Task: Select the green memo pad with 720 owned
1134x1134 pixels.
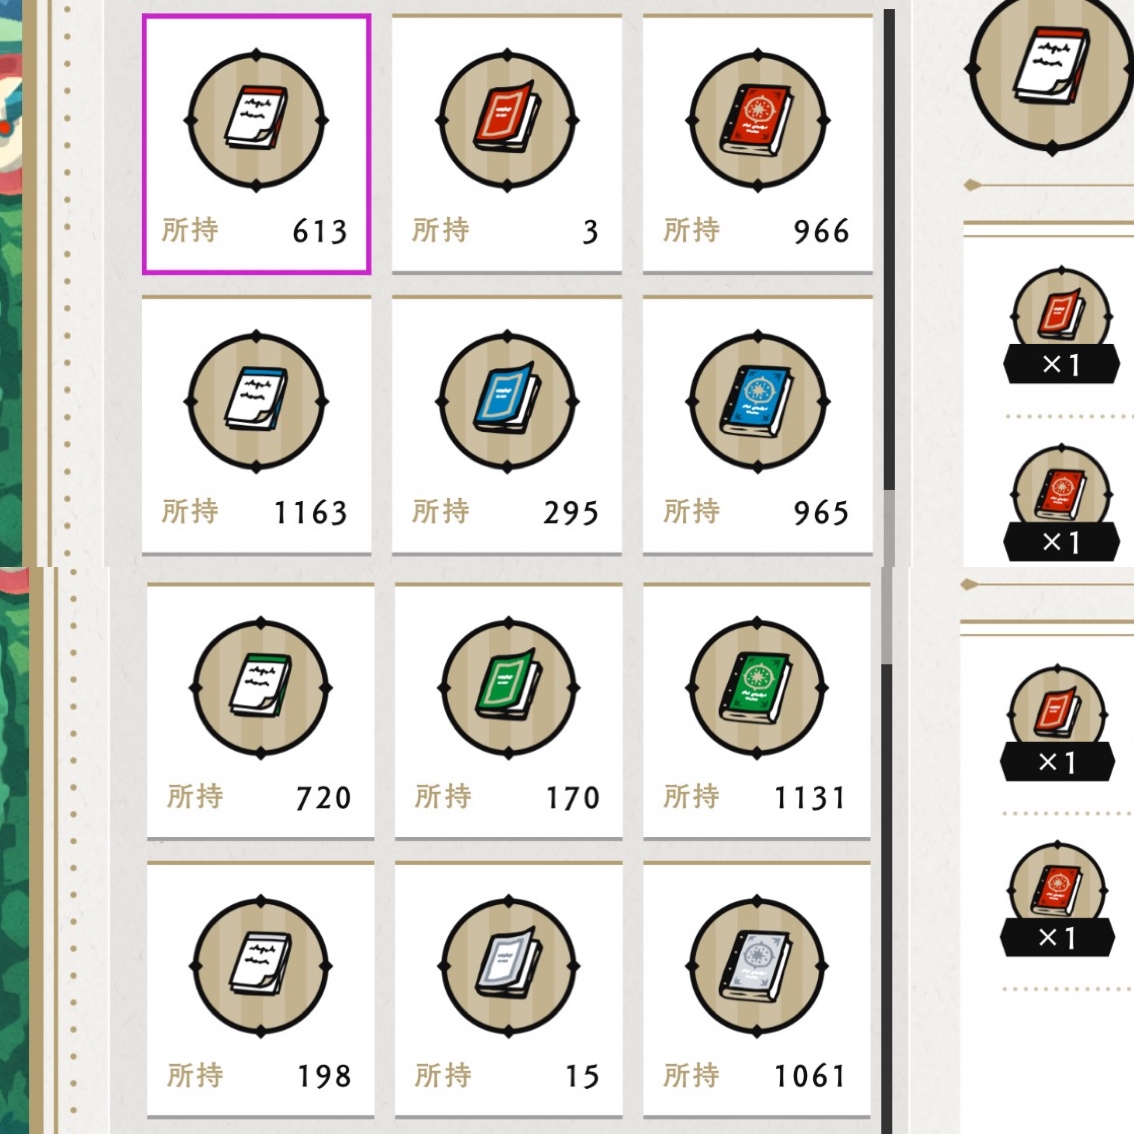Action: click(x=260, y=711)
